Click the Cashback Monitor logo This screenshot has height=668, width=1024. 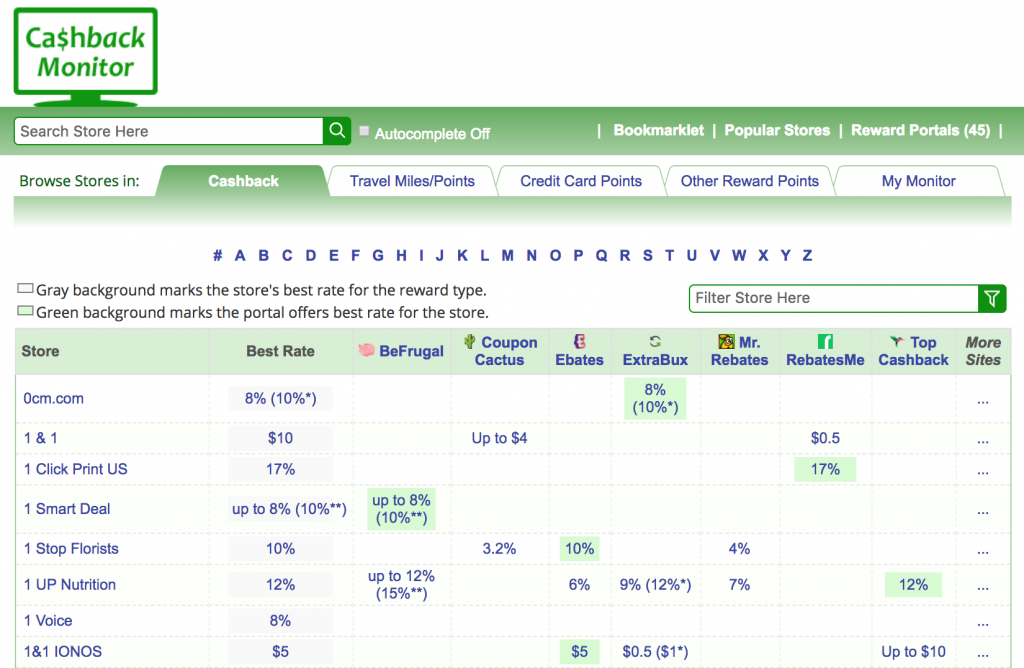pos(86,57)
